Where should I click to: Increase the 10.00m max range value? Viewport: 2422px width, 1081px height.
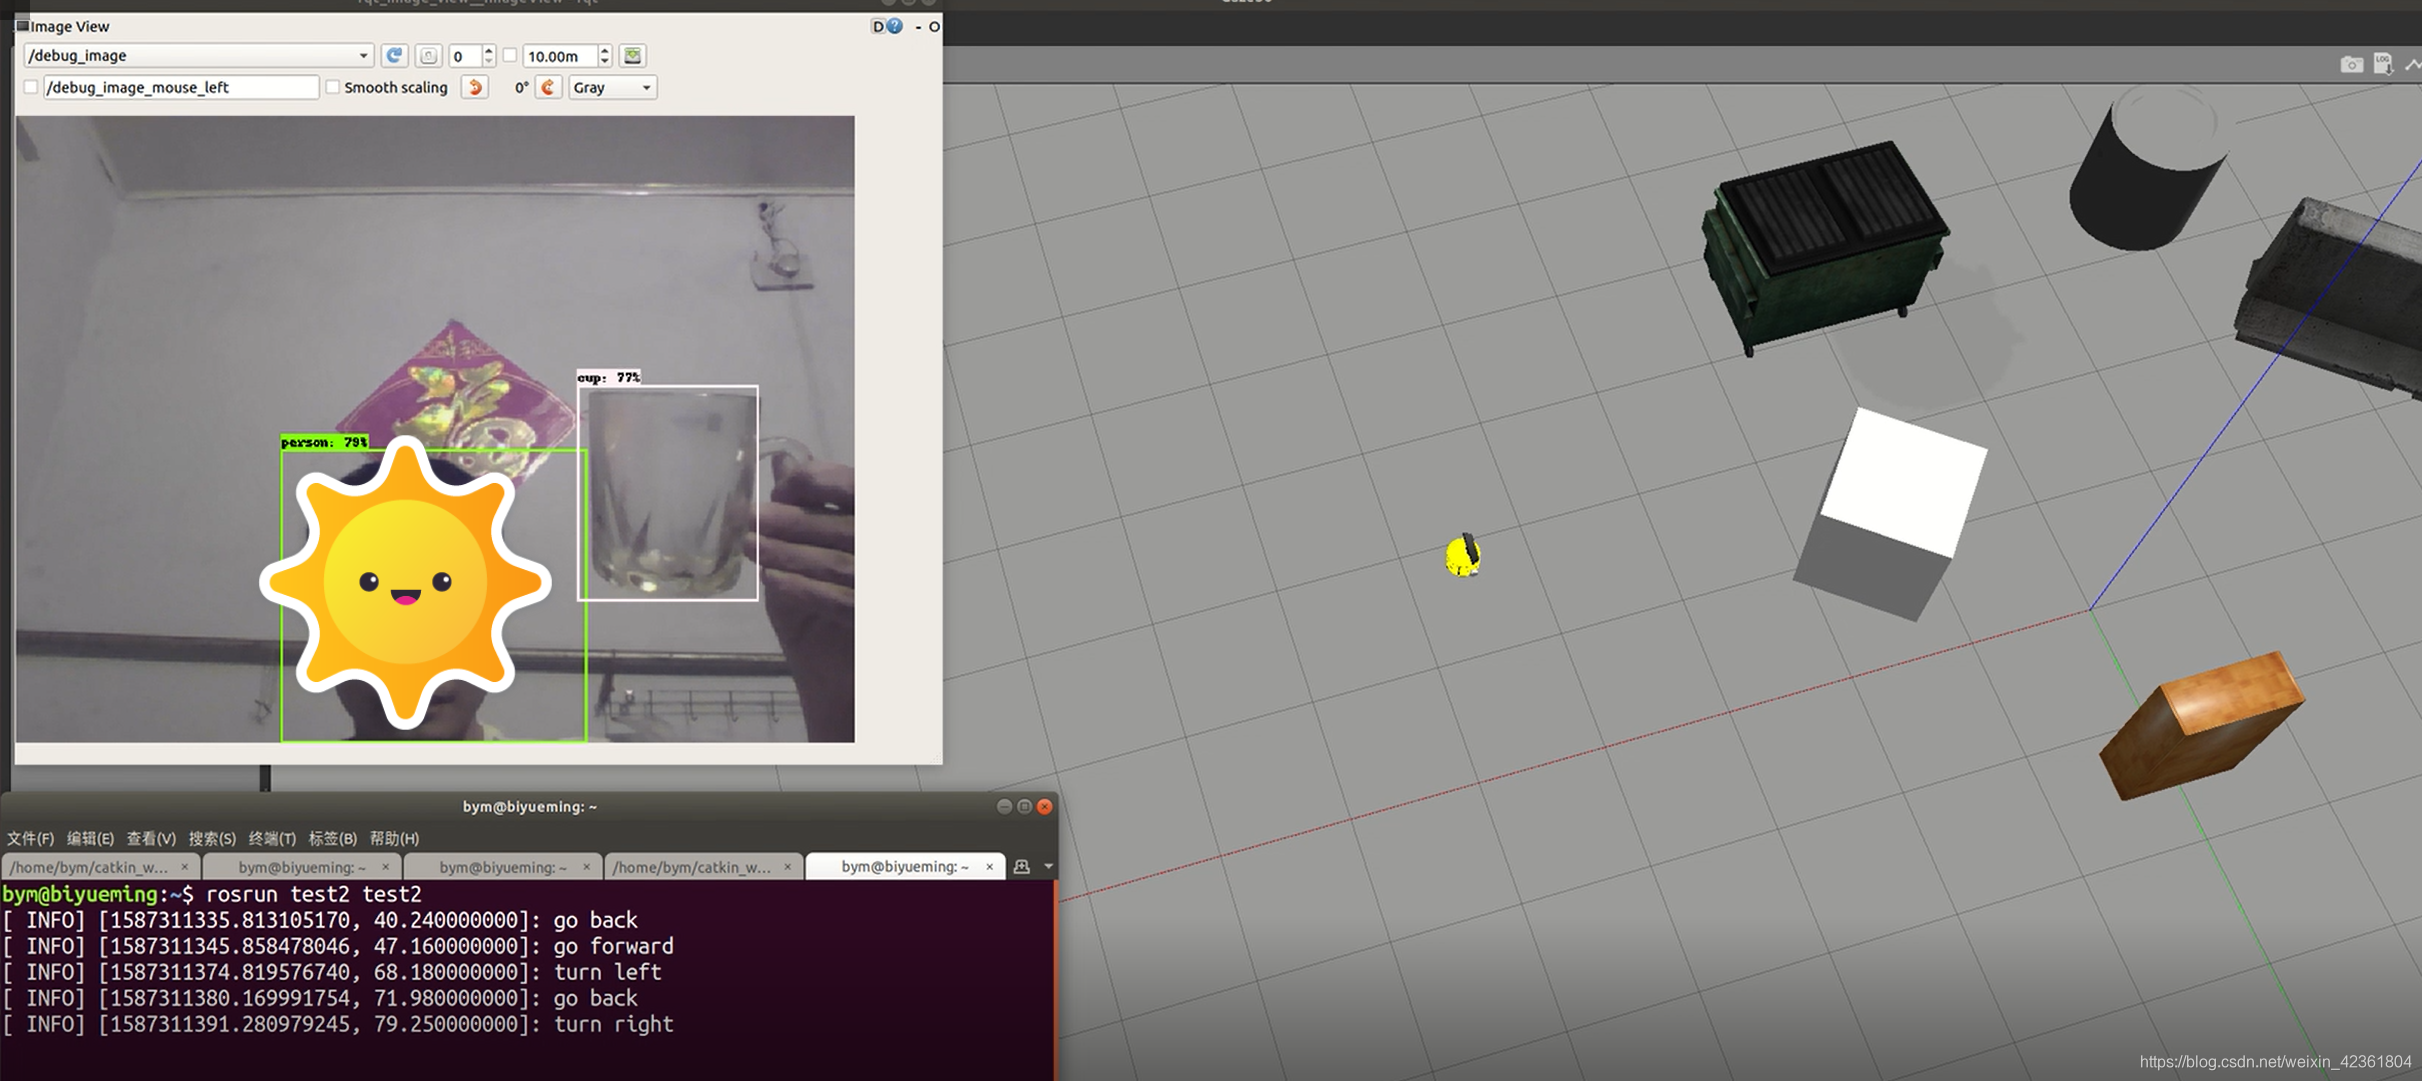coord(604,51)
